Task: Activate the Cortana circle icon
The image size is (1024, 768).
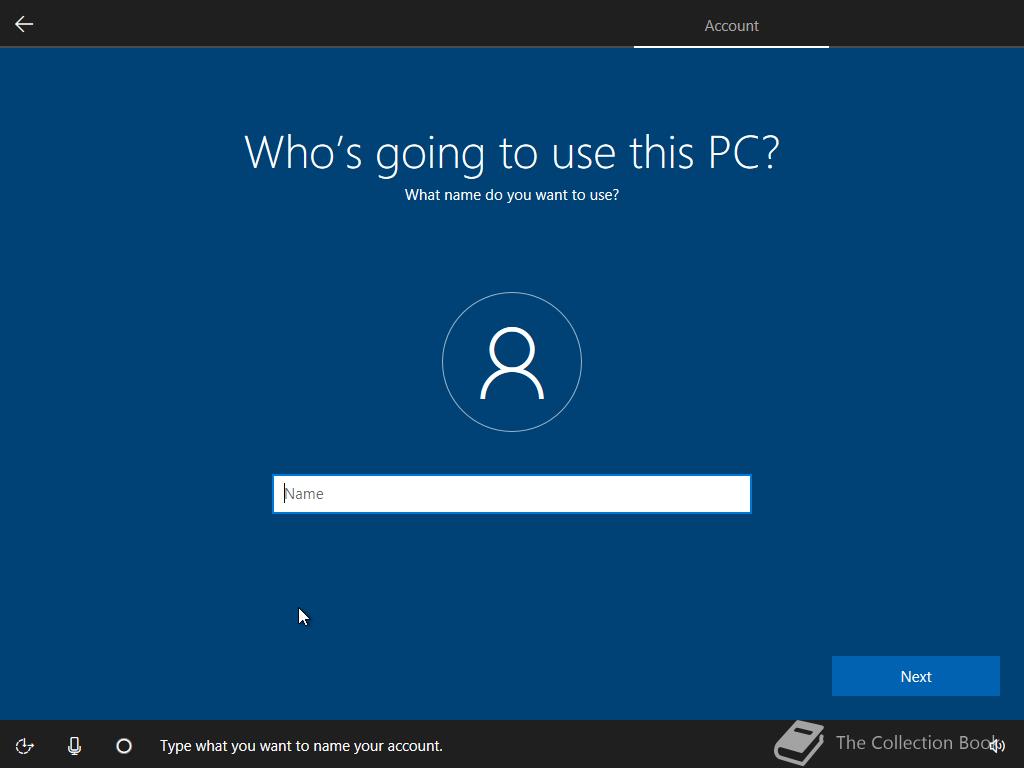Action: (x=124, y=746)
